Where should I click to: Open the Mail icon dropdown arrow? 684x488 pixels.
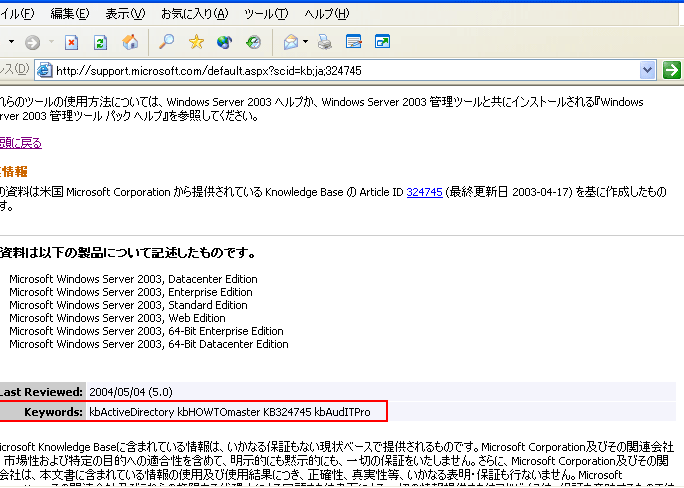(x=306, y=42)
